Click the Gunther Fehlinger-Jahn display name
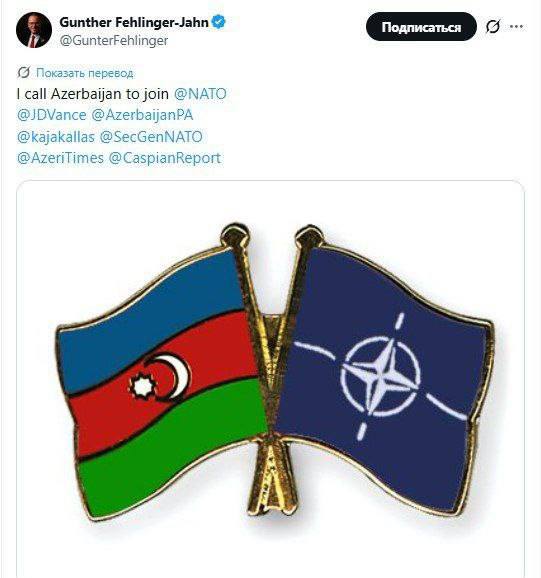 click(x=134, y=22)
